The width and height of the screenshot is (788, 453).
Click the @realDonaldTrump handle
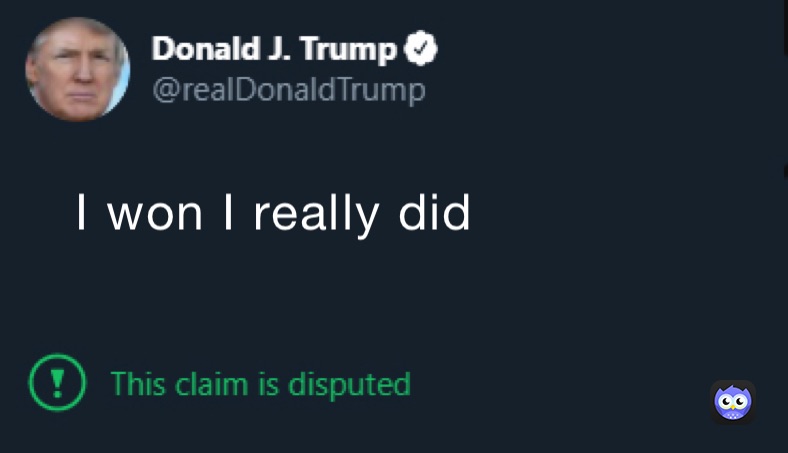pyautogui.click(x=288, y=90)
